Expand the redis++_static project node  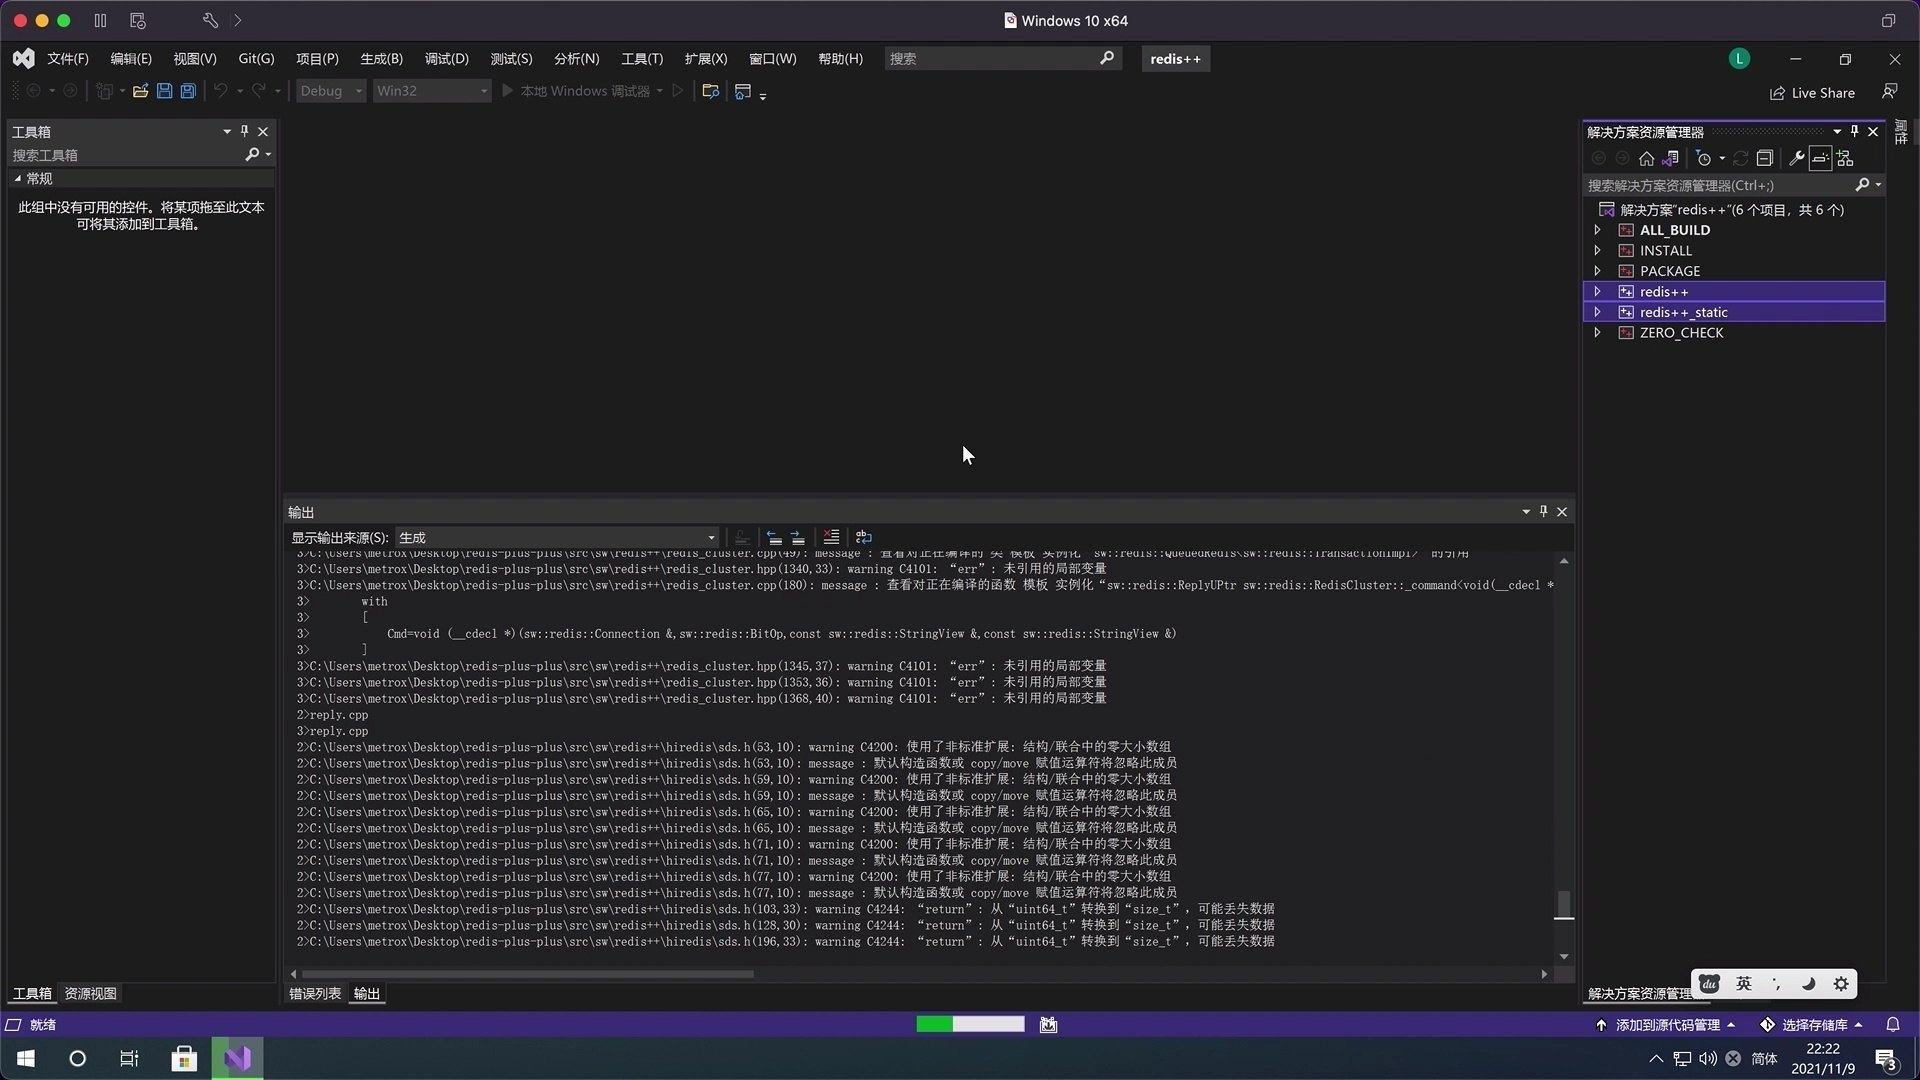pos(1597,312)
